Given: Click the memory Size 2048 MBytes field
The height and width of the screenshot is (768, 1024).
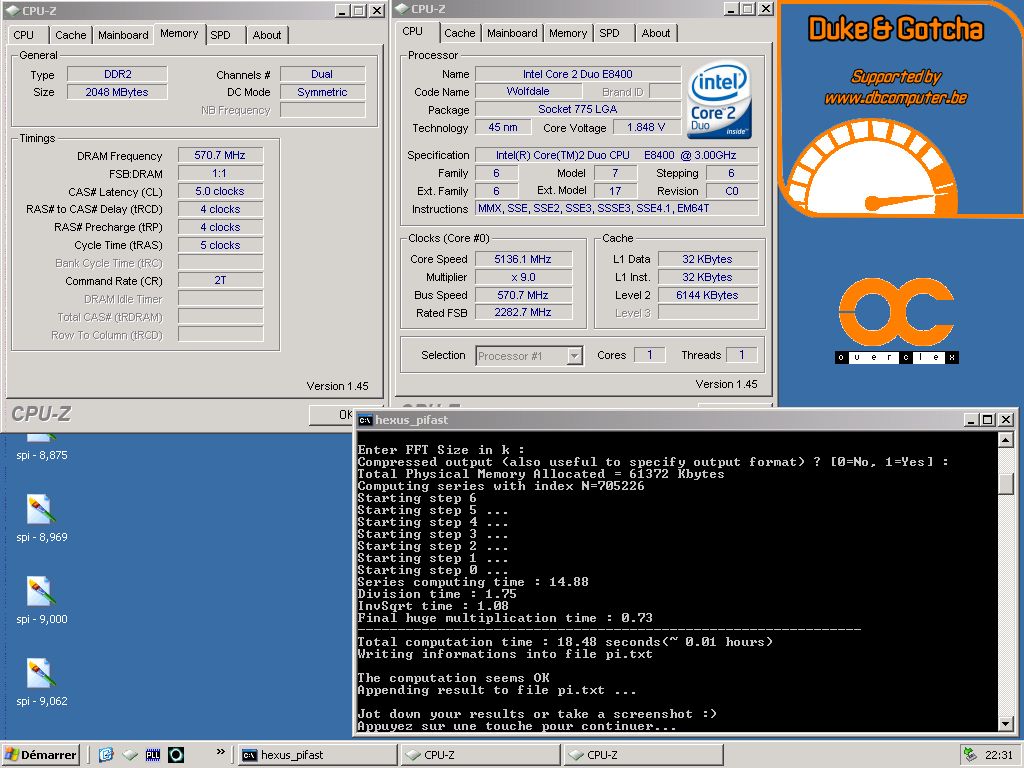Looking at the screenshot, I should tap(117, 92).
